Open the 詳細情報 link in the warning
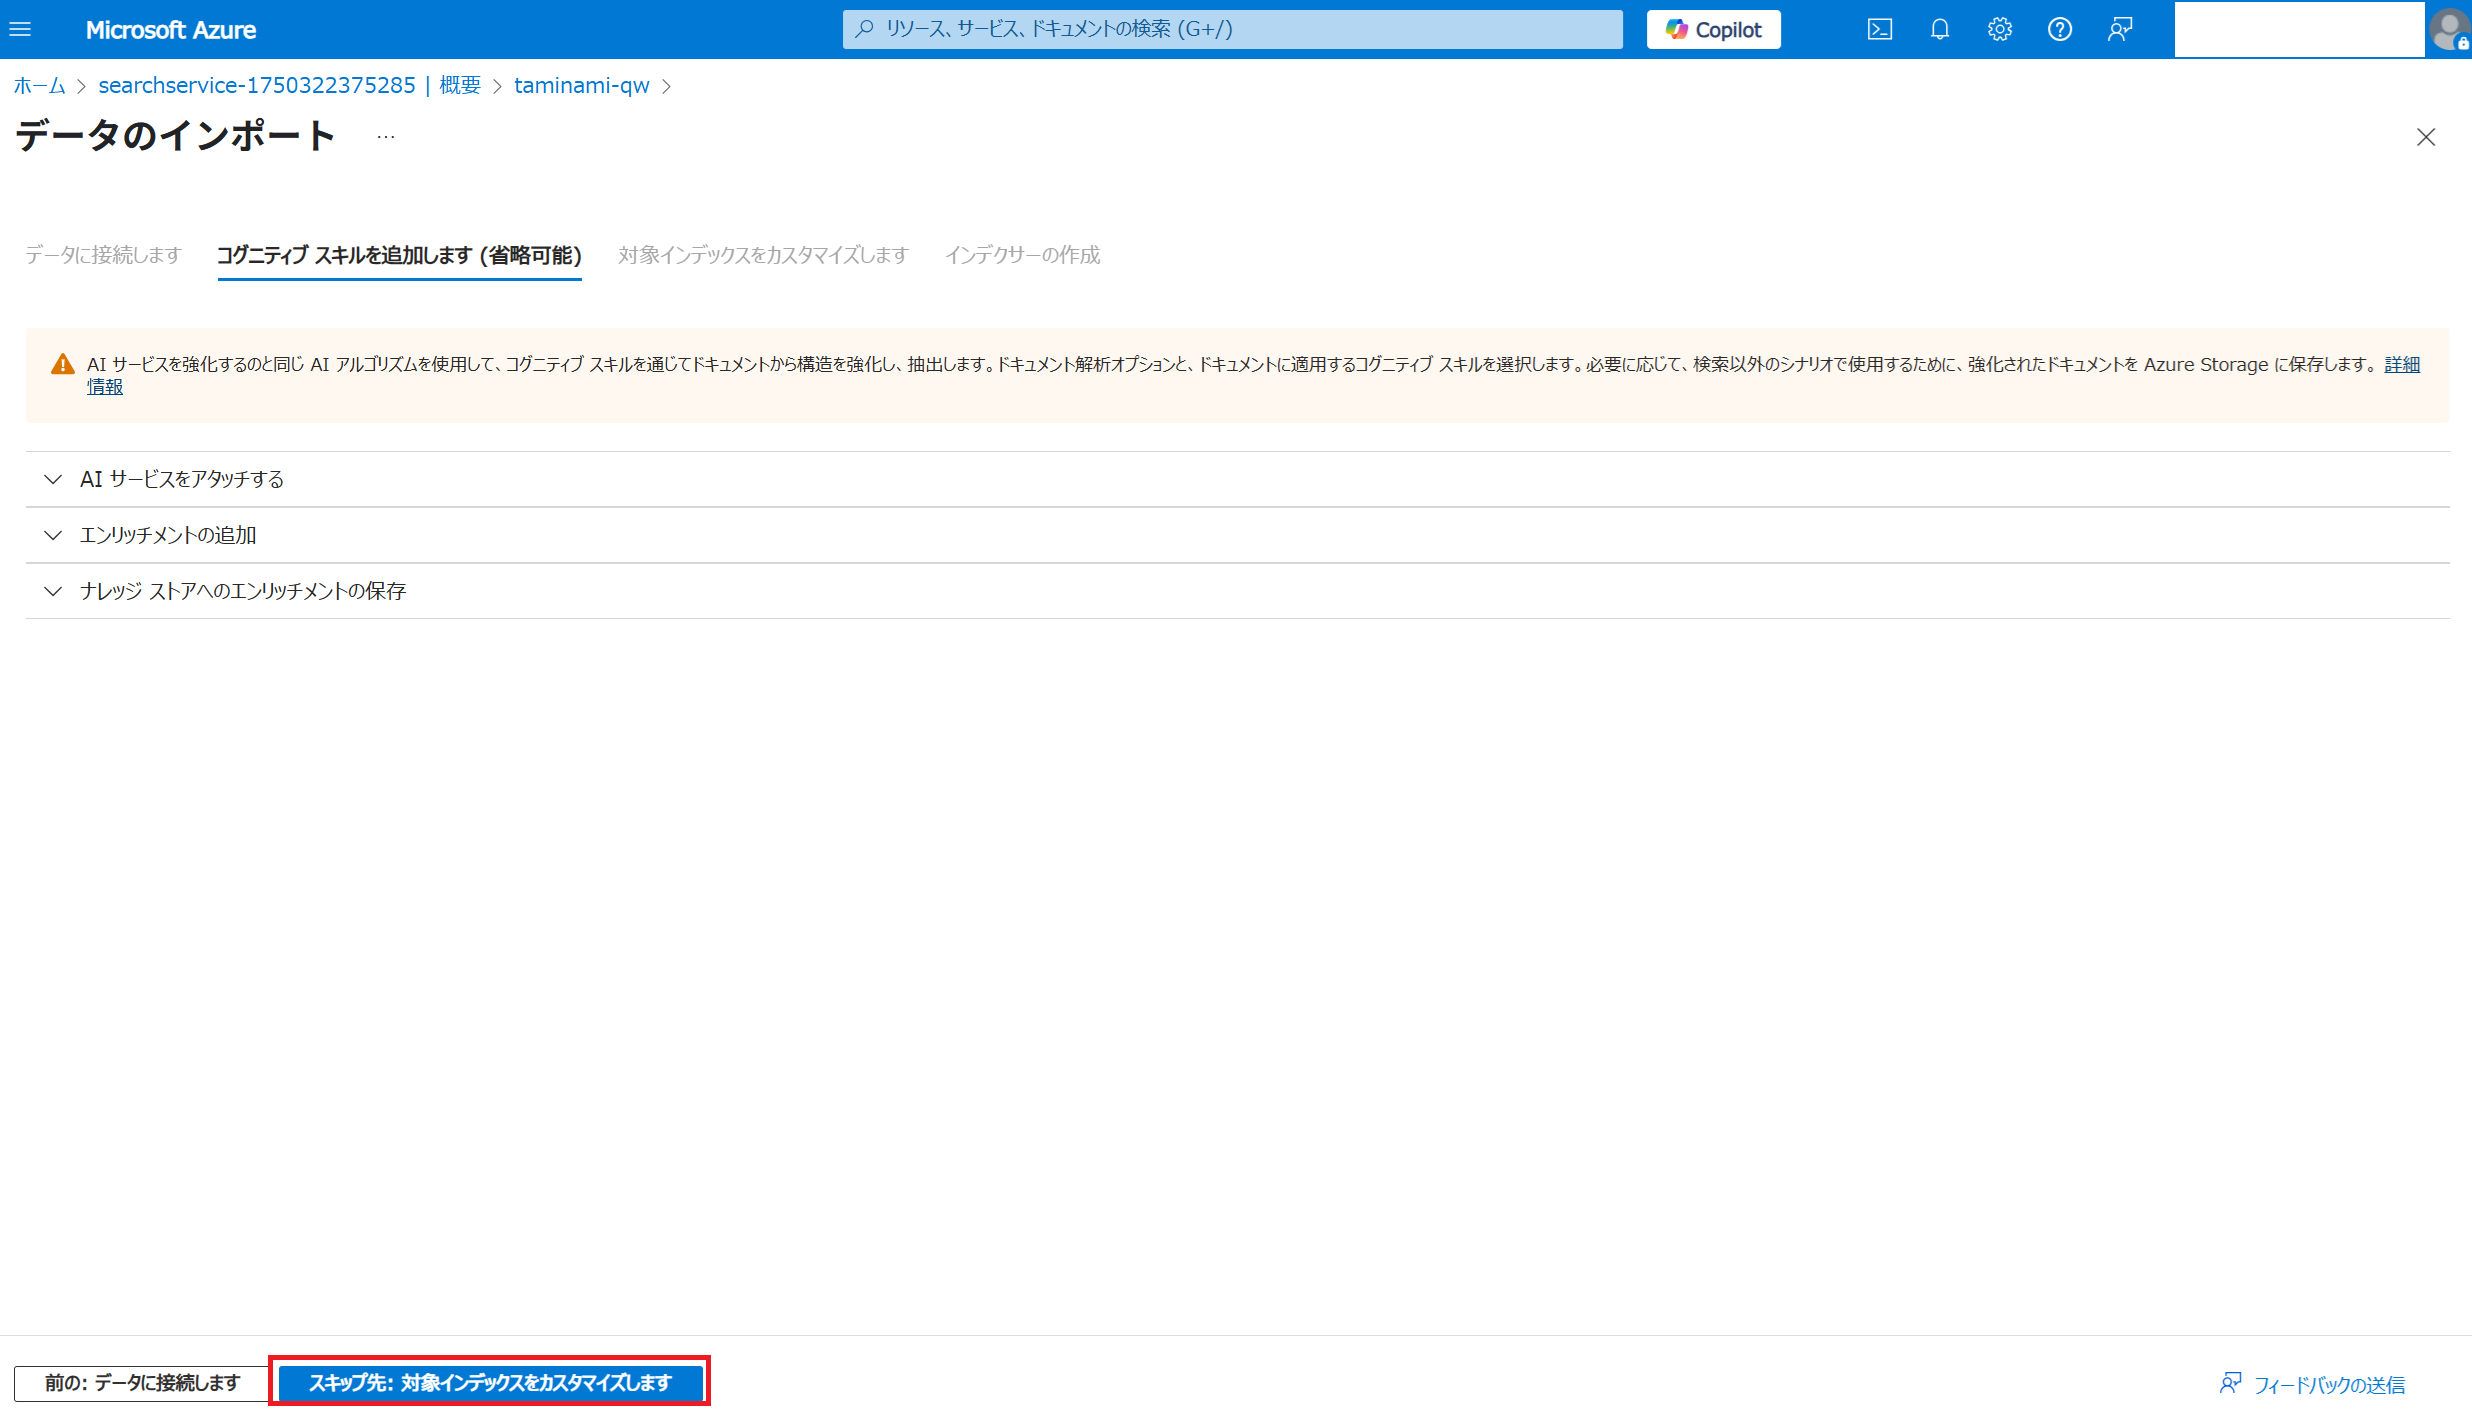The height and width of the screenshot is (1411, 2472). coord(2401,365)
